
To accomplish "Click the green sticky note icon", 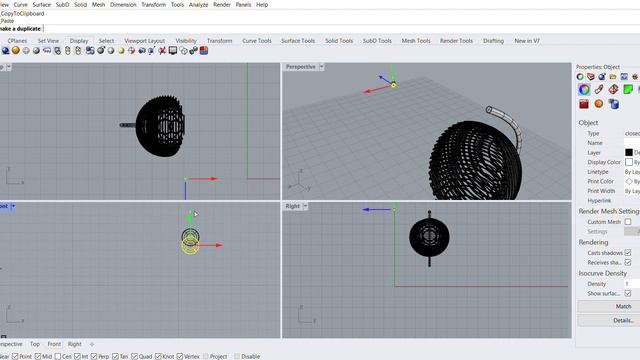I will pyautogui.click(x=628, y=89).
